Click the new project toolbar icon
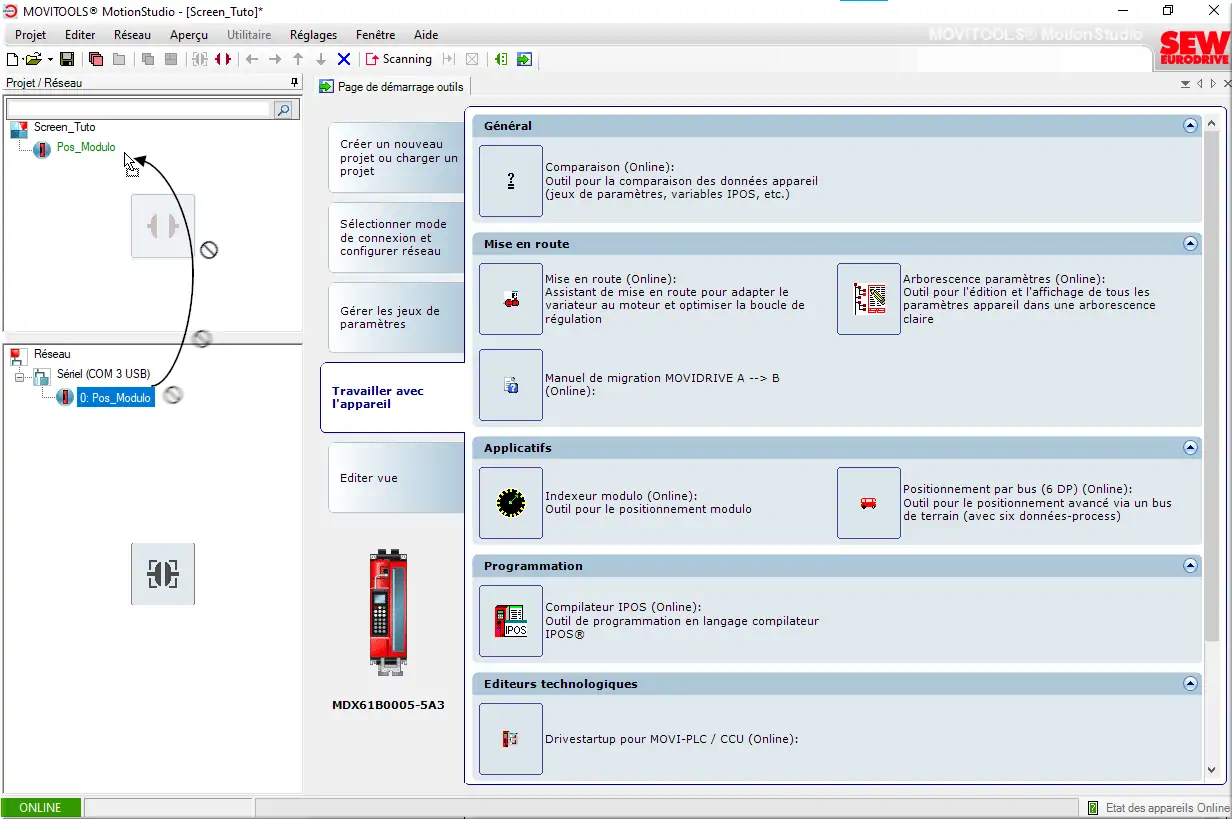 click(x=13, y=60)
